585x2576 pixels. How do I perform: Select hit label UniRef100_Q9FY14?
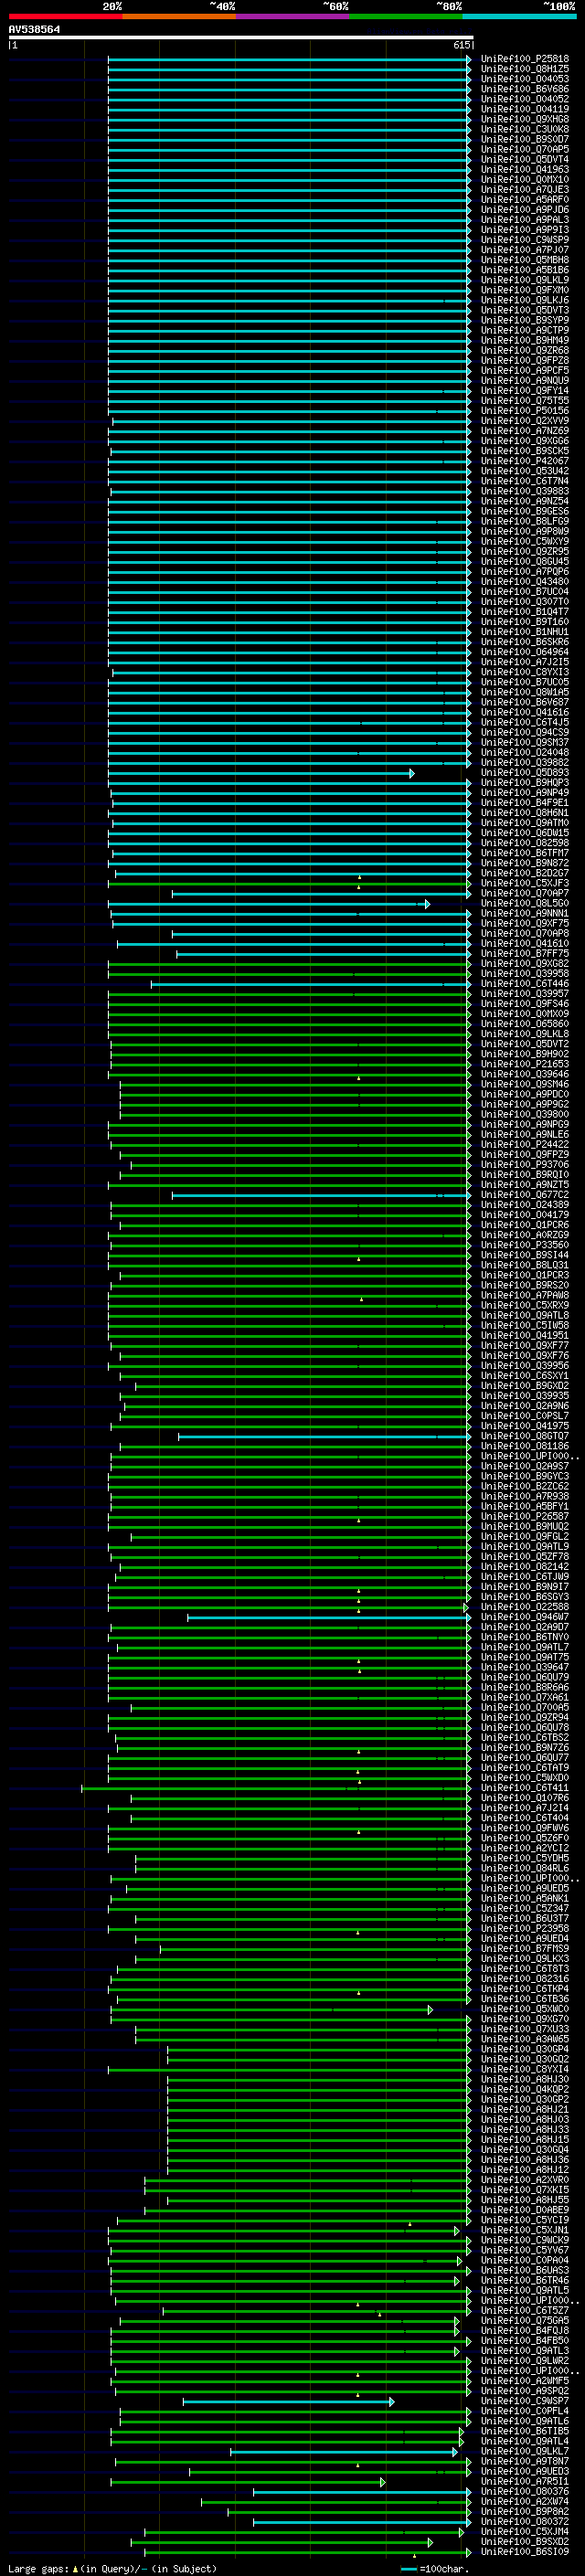(524, 391)
